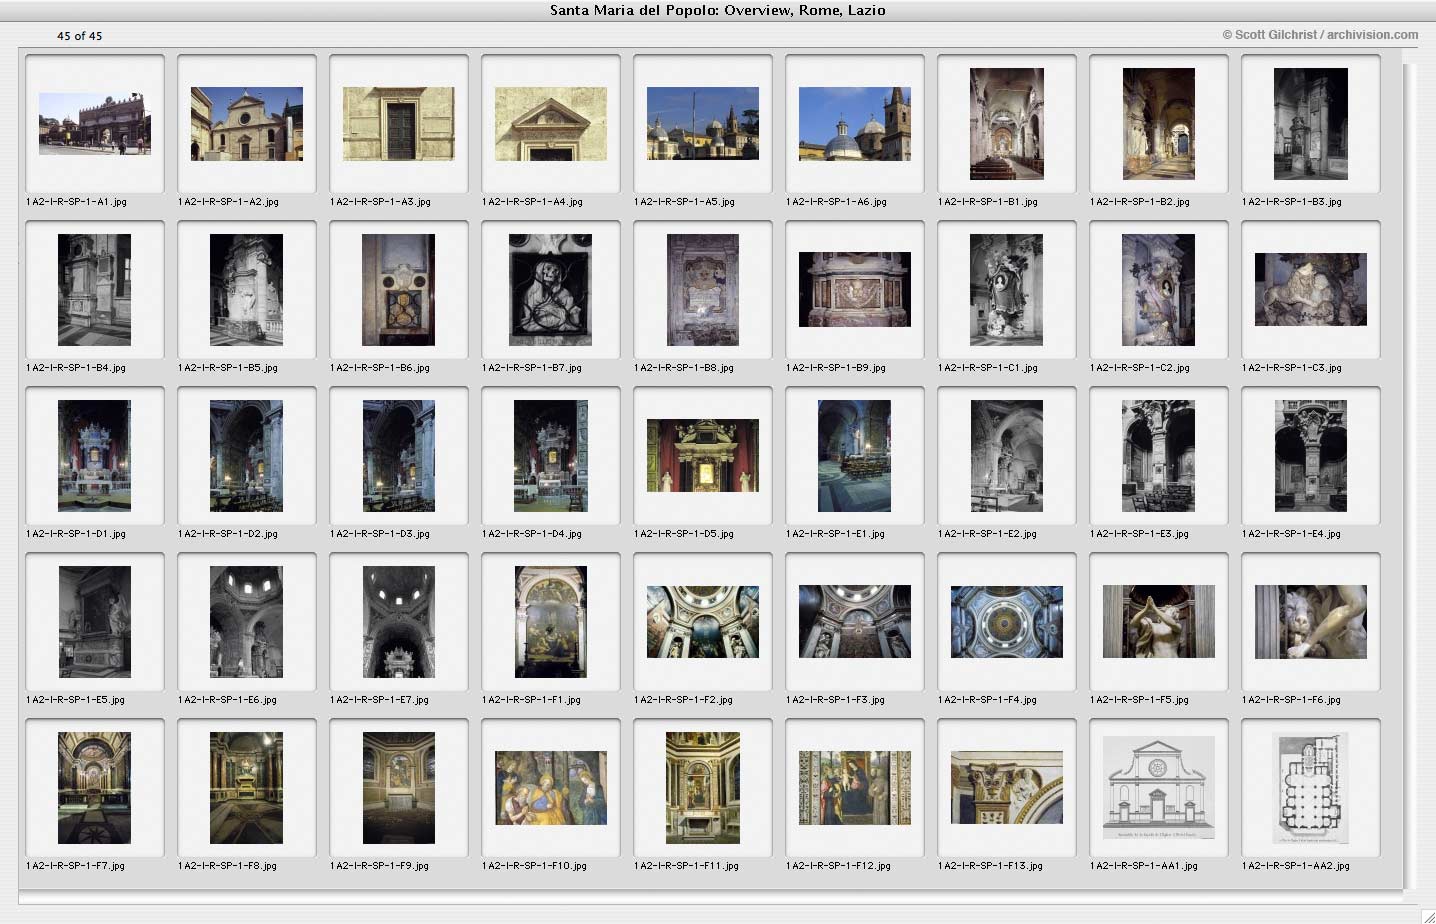
Task: Open the facade elevation drawing 1A2-I-R-SP-1-AA1.jpg
Action: (1159, 788)
